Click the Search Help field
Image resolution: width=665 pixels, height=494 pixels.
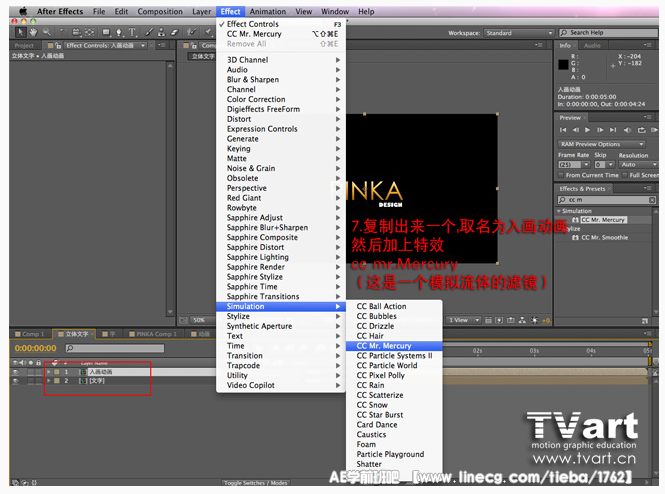click(608, 33)
